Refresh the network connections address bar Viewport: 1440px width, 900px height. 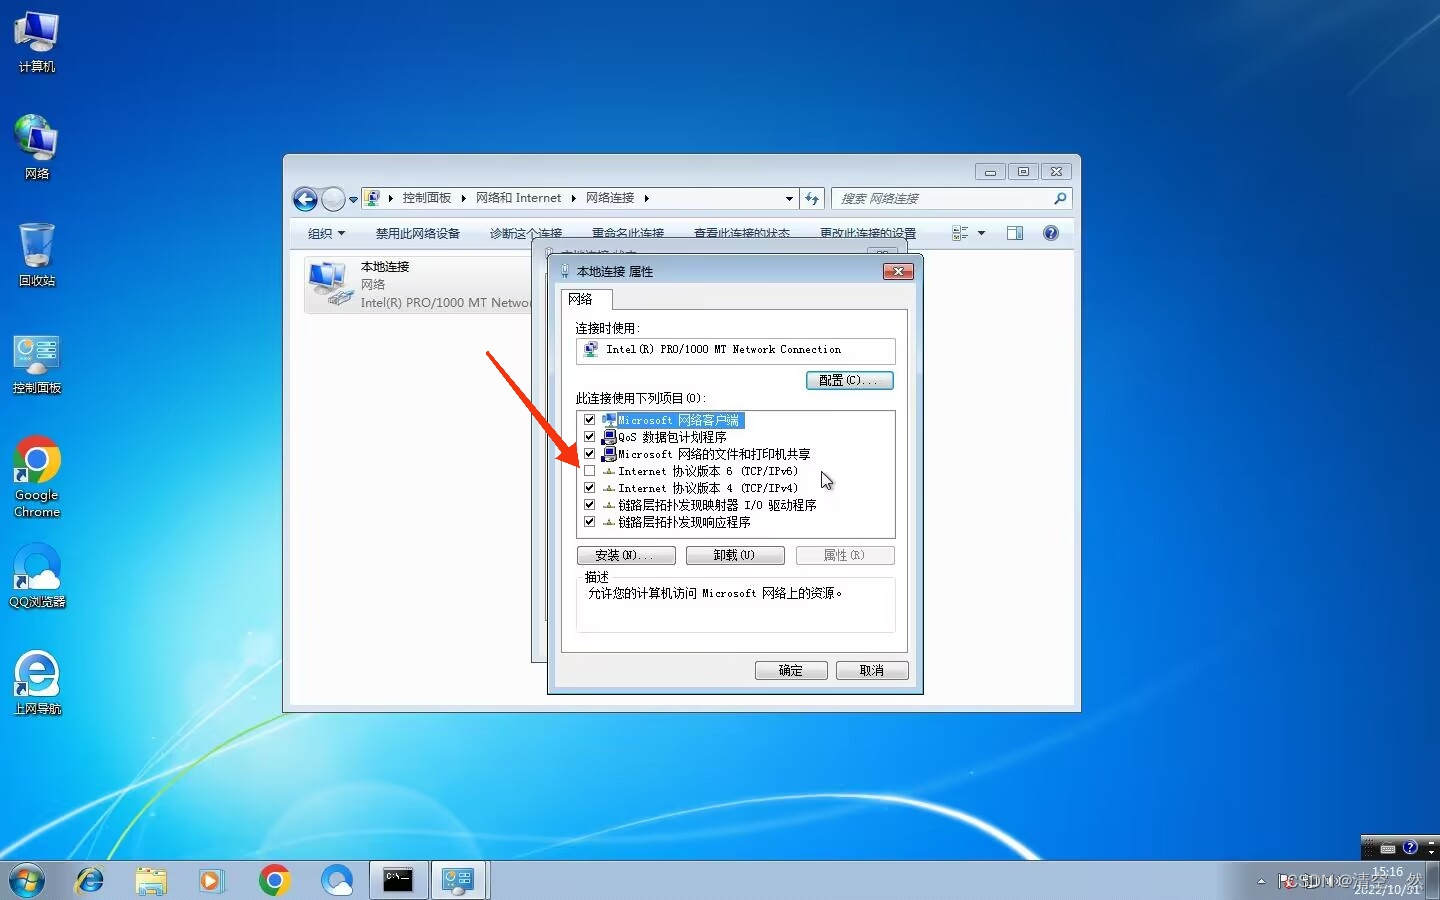[x=812, y=199]
